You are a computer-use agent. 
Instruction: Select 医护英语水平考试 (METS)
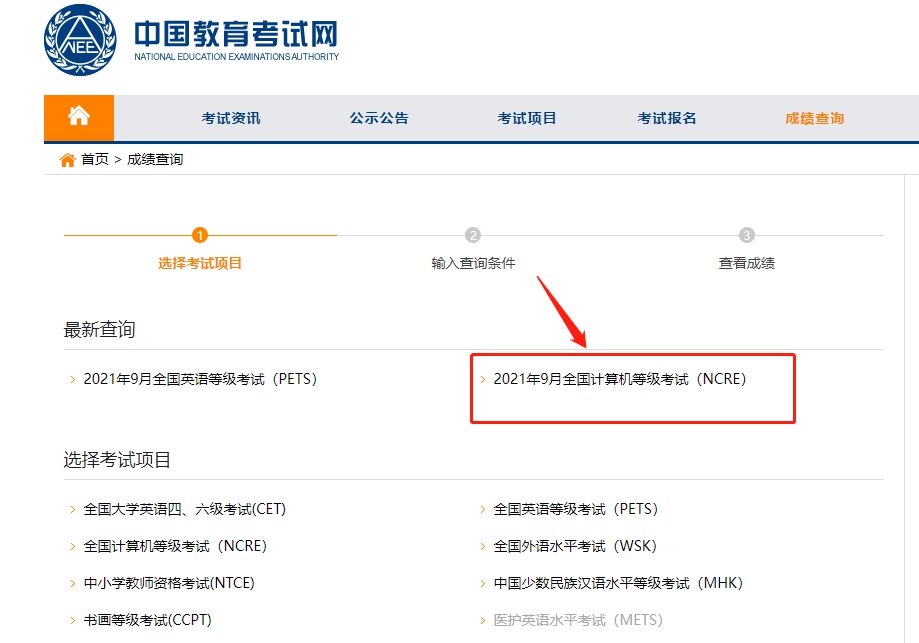click(x=578, y=620)
